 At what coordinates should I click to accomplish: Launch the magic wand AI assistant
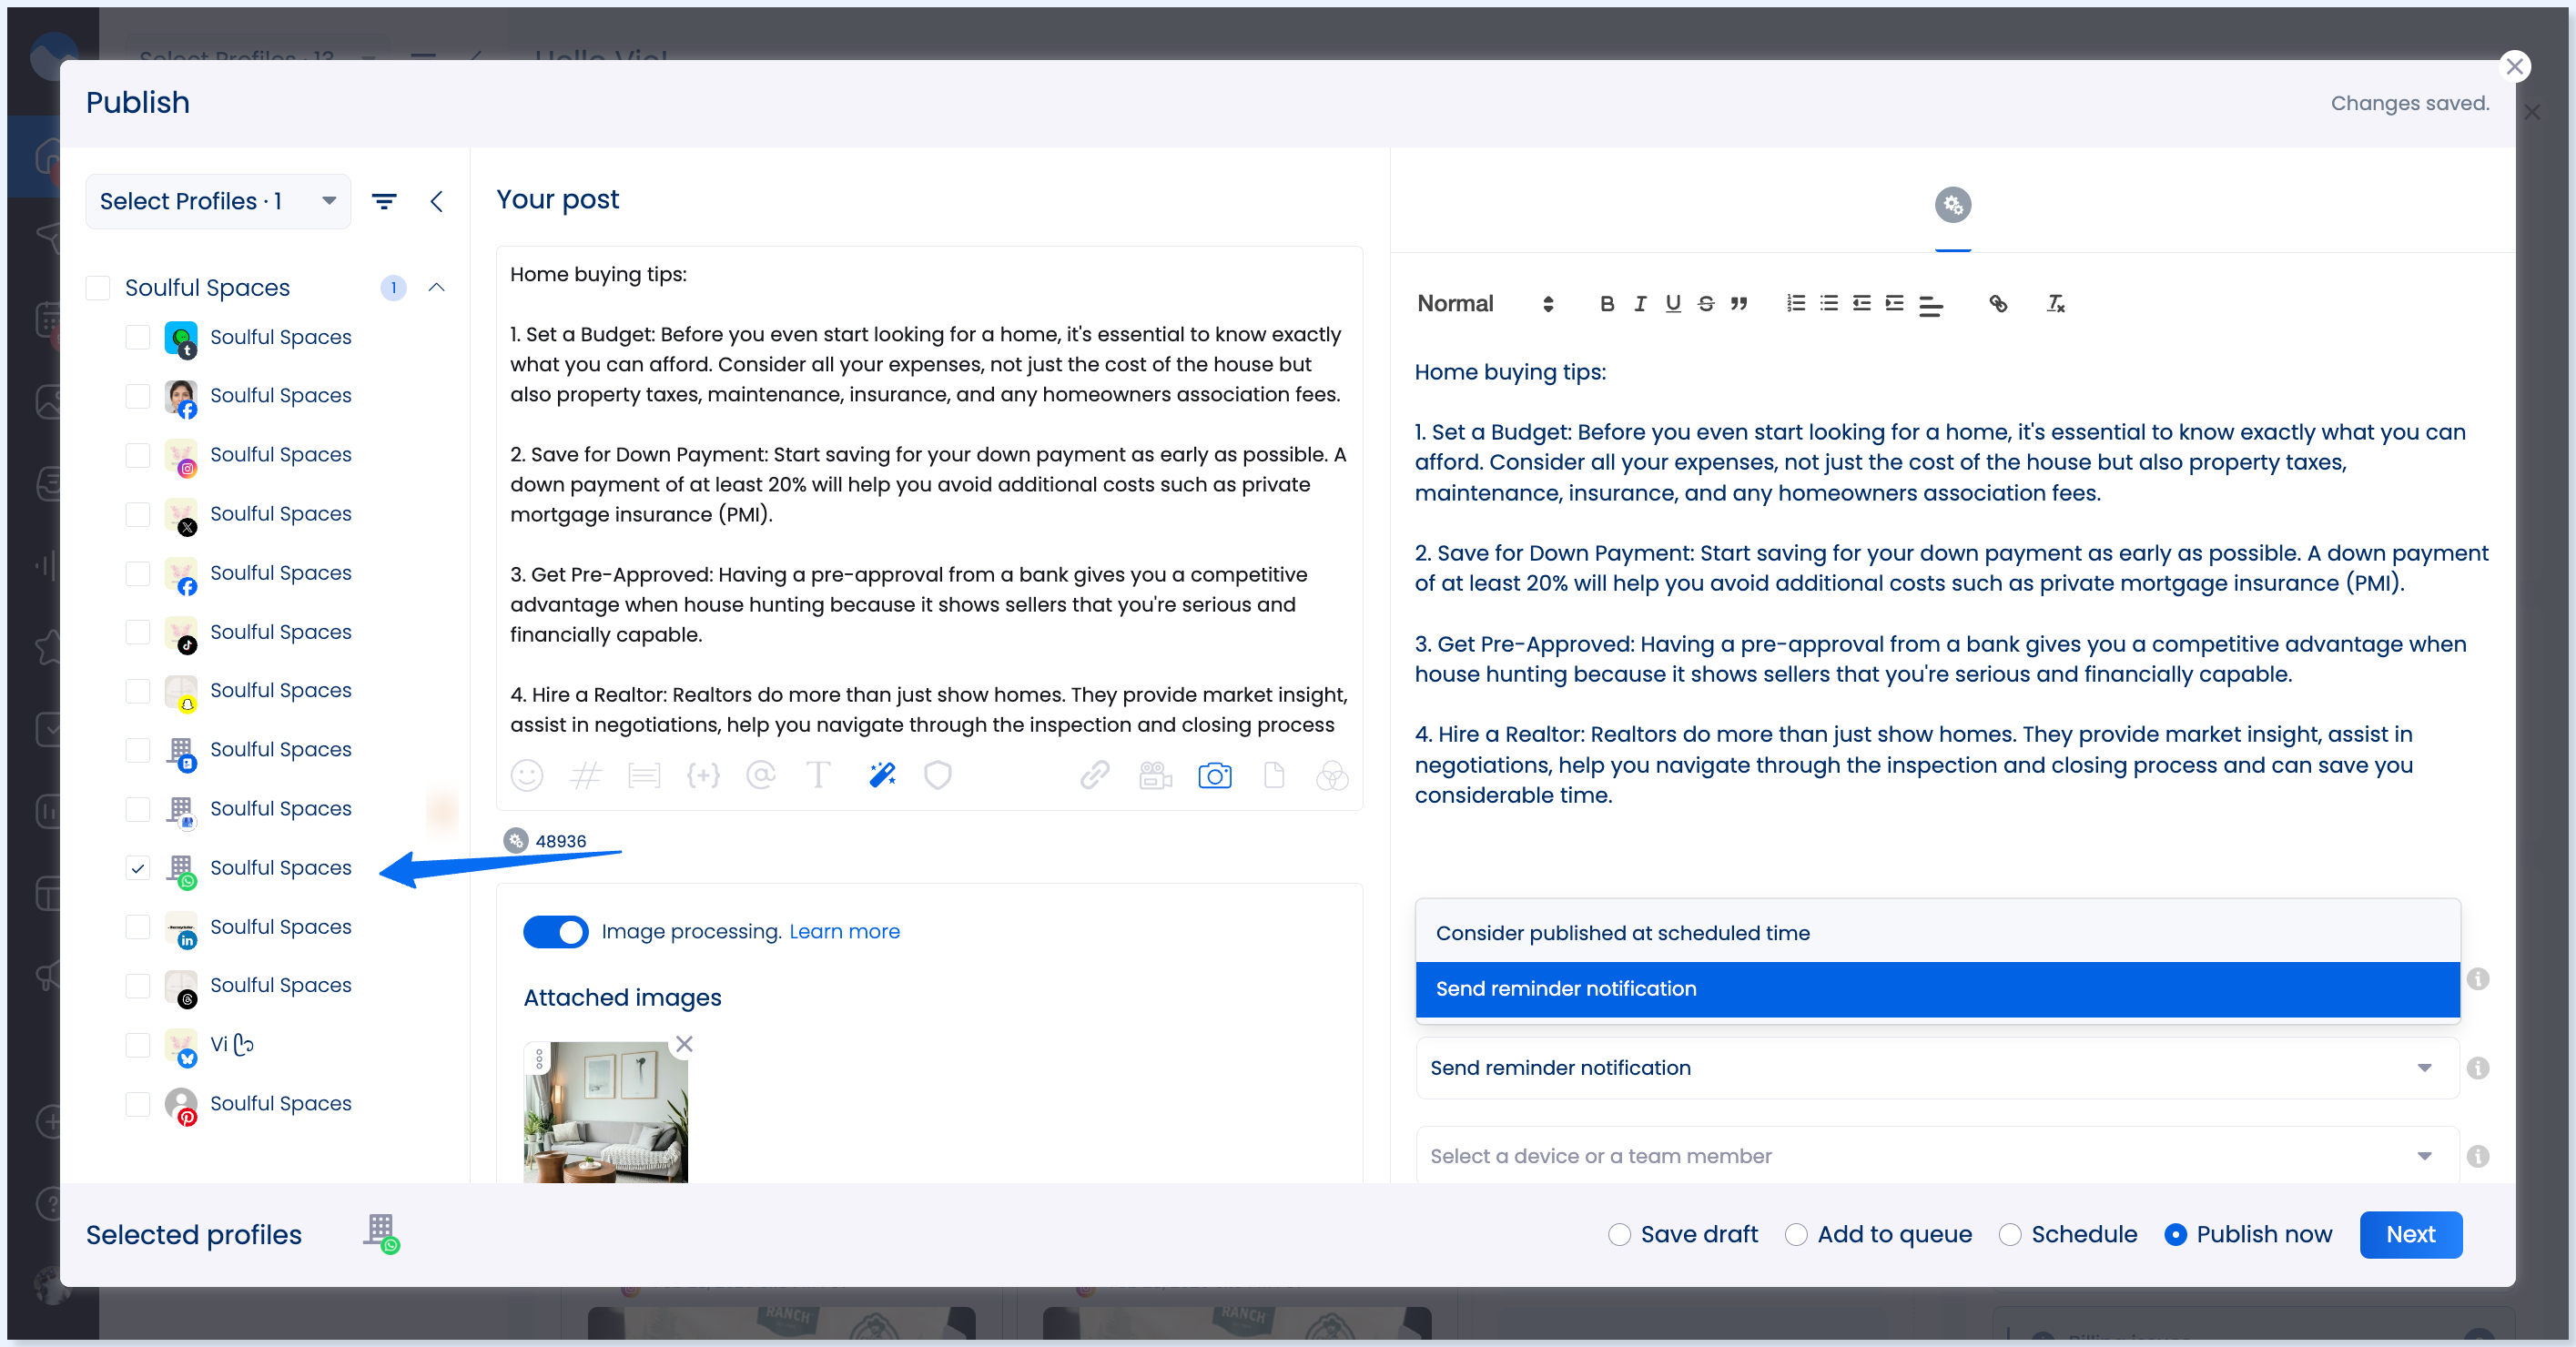coord(882,775)
